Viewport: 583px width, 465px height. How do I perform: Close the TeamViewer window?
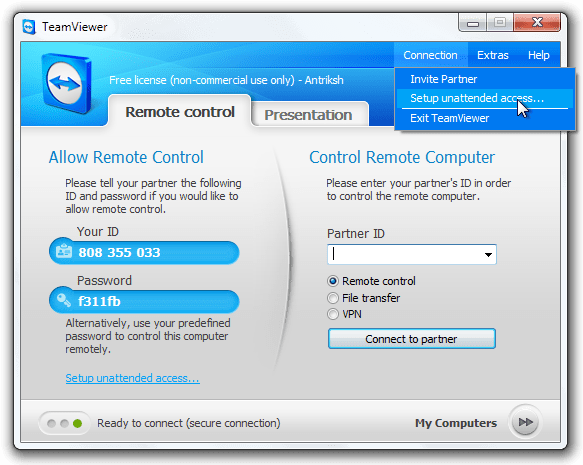[537, 23]
